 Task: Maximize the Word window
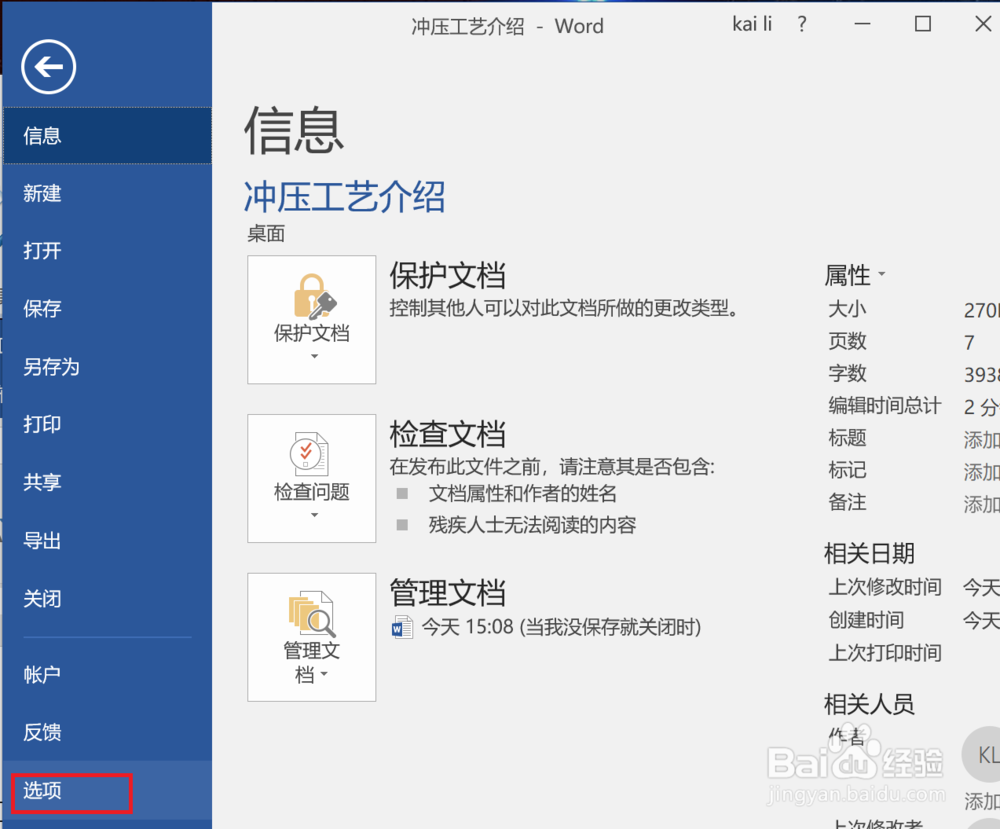[x=923, y=24]
